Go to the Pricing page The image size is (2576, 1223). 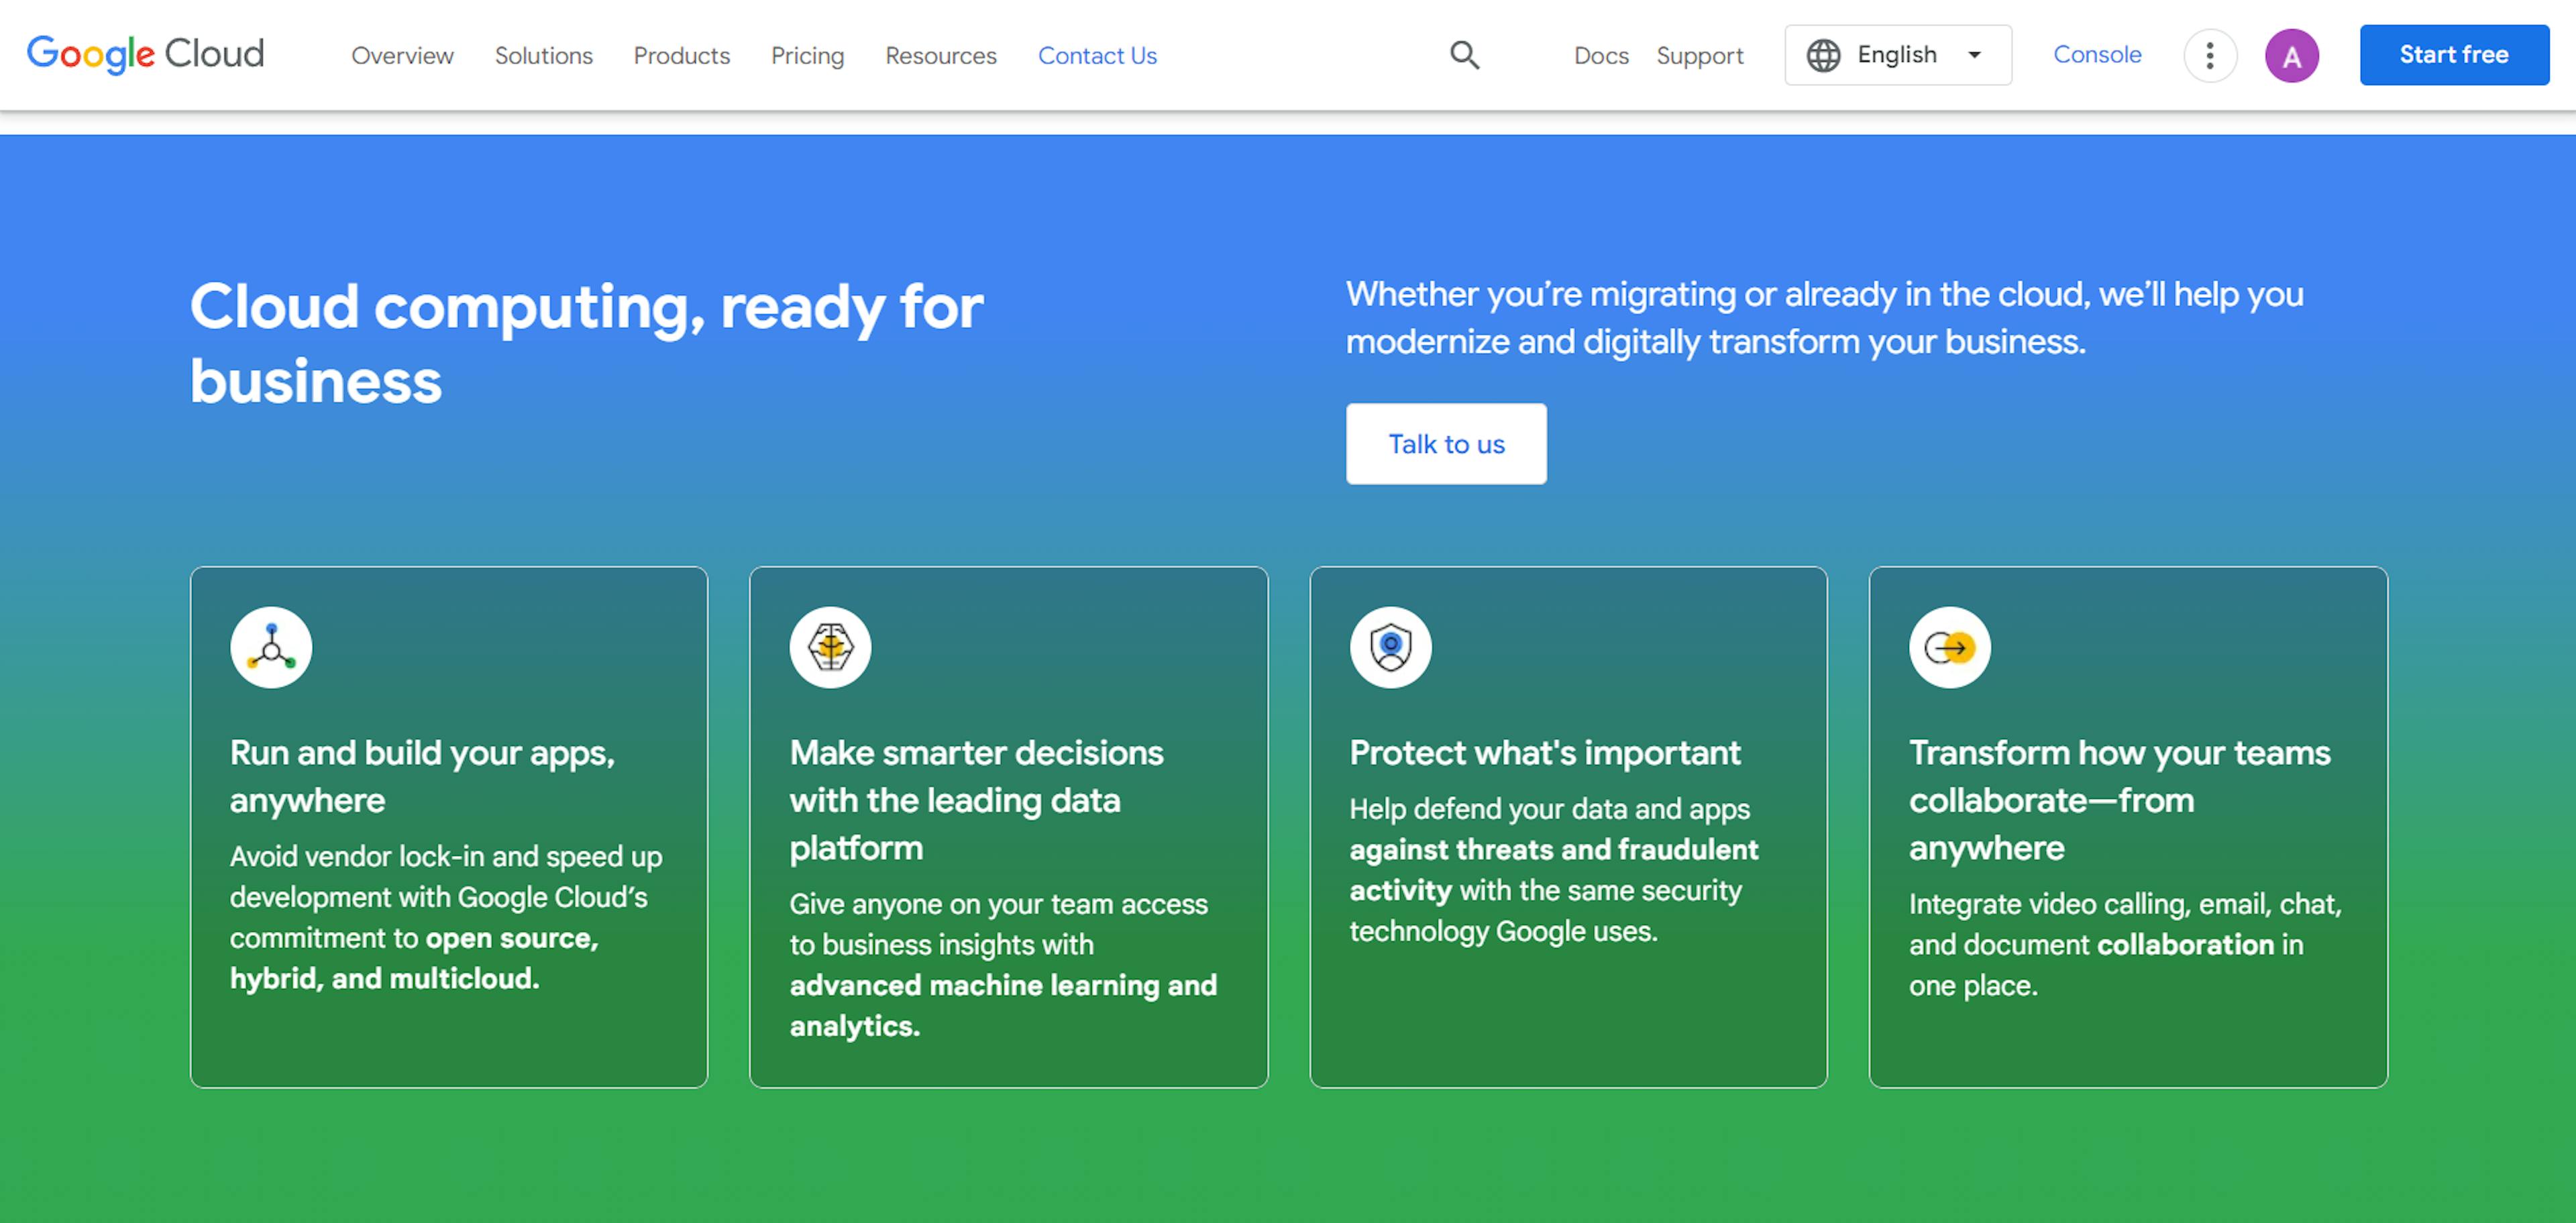[807, 56]
